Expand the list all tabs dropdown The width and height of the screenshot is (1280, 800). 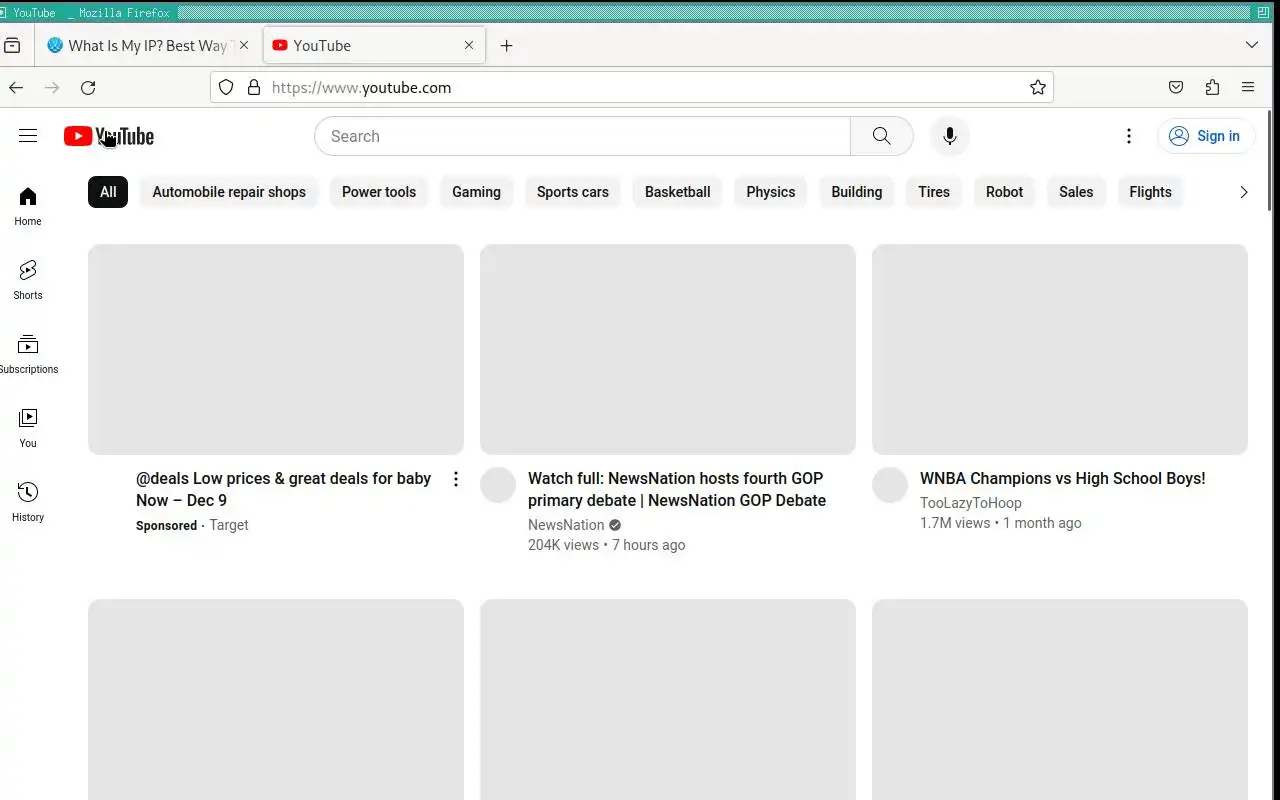pos(1252,46)
